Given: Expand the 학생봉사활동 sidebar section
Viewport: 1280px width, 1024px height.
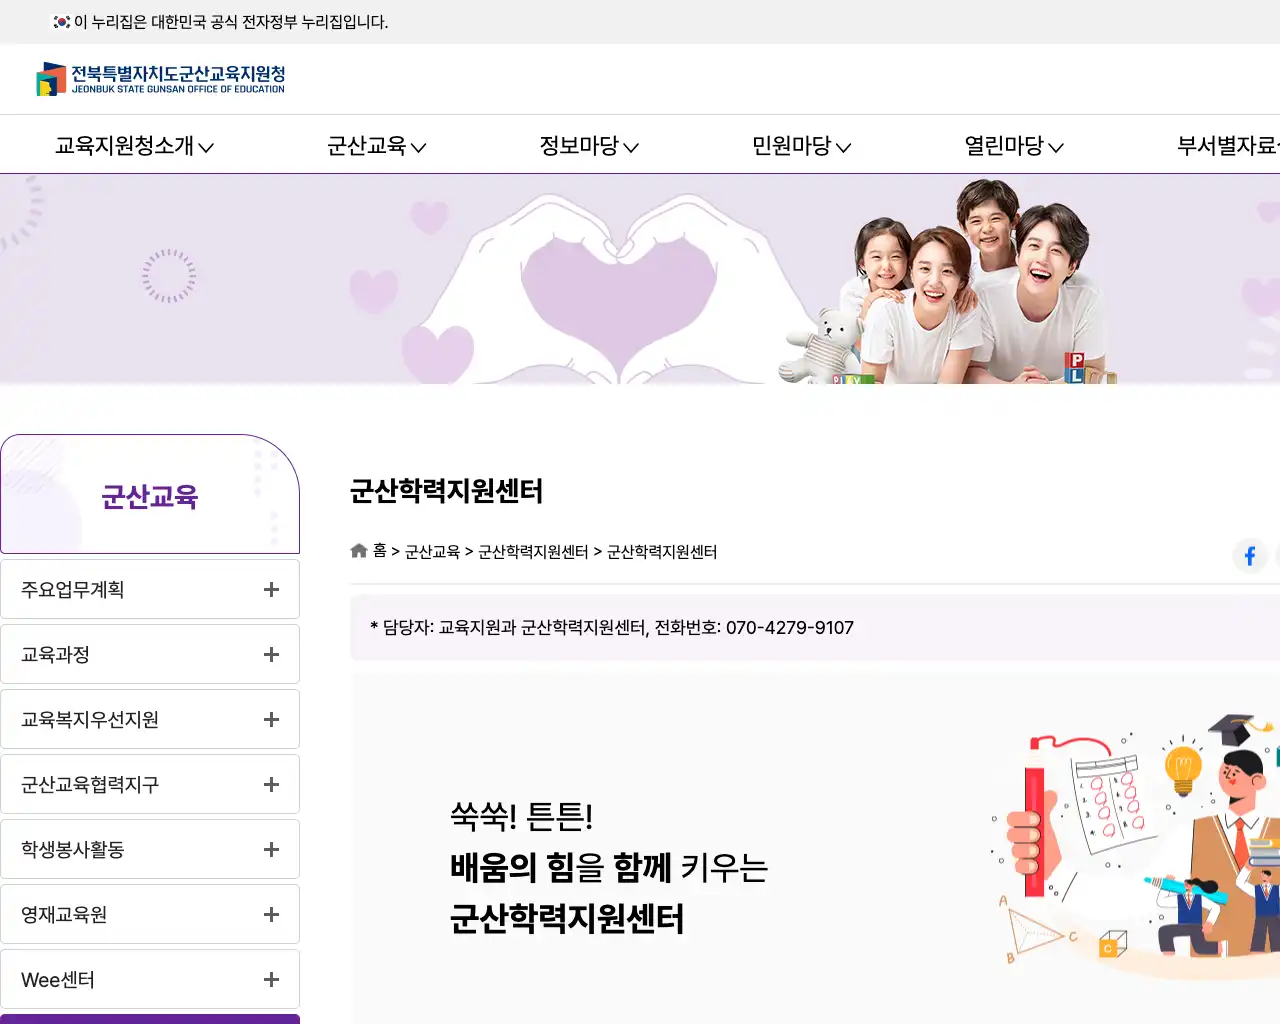Looking at the screenshot, I should pos(270,848).
